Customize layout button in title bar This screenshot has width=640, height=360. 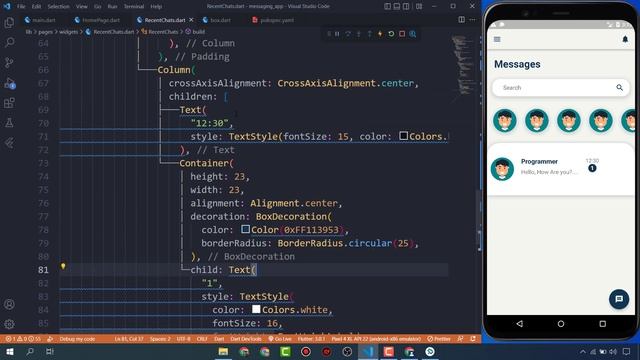click(x=419, y=6)
